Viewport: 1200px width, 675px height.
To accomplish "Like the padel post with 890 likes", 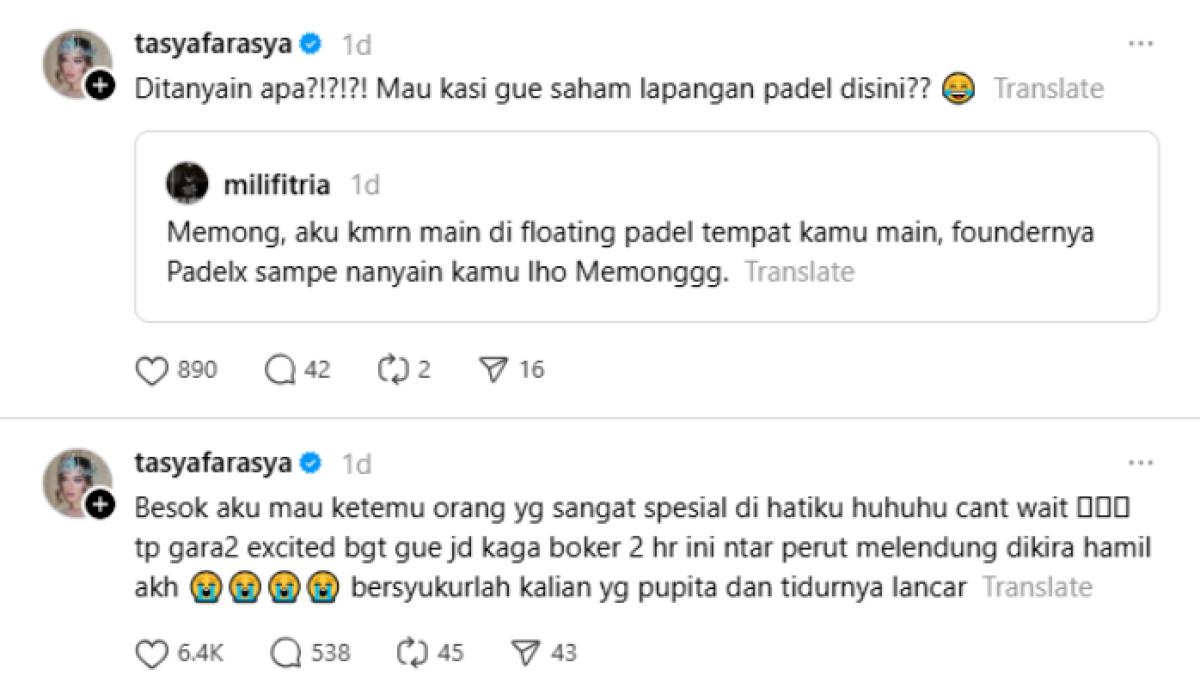I will [150, 370].
